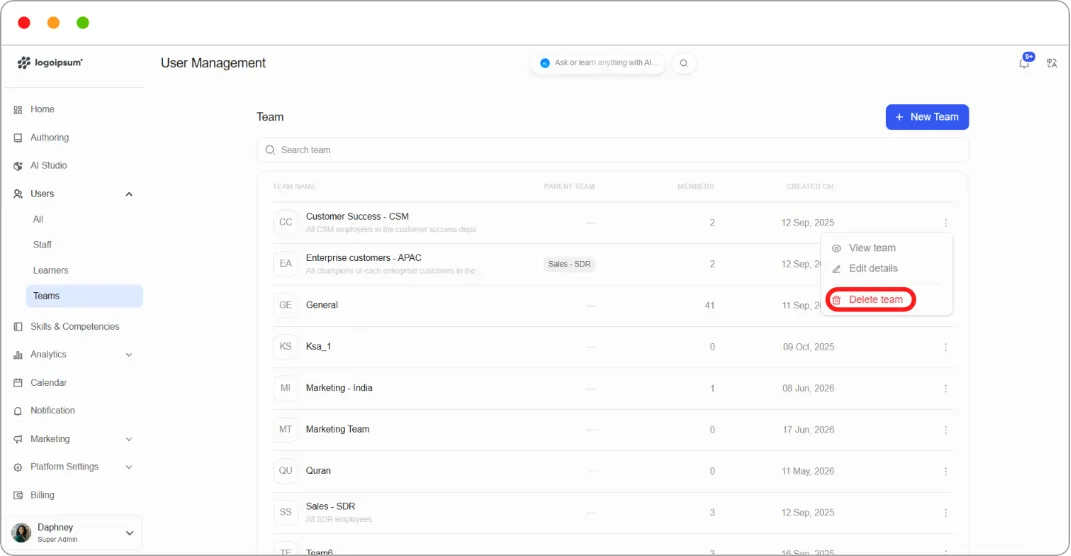Click the Analytics bar chart icon
The width and height of the screenshot is (1071, 556).
[18, 355]
